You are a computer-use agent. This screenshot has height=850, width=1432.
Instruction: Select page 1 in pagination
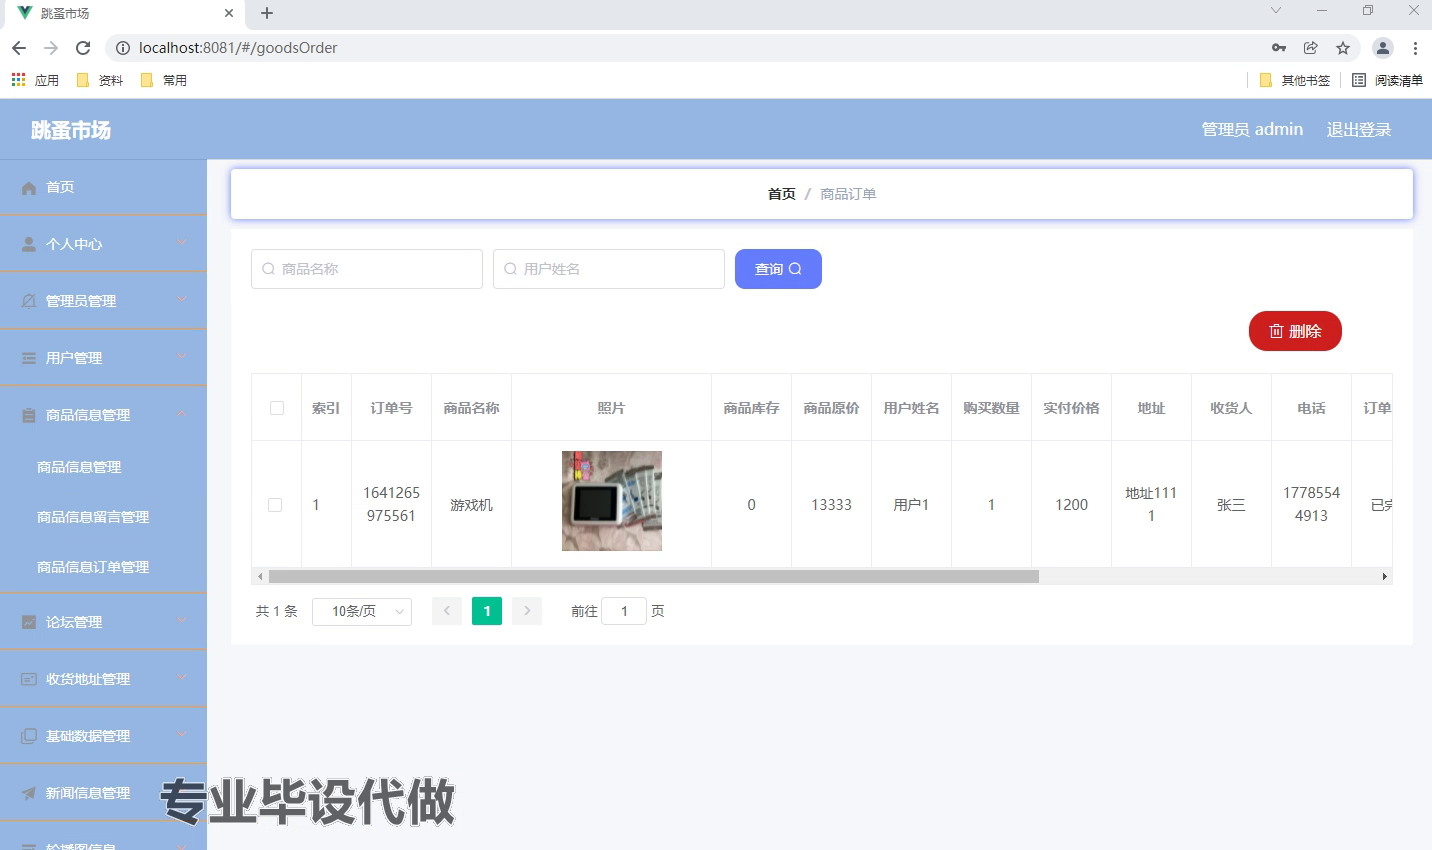[487, 611]
